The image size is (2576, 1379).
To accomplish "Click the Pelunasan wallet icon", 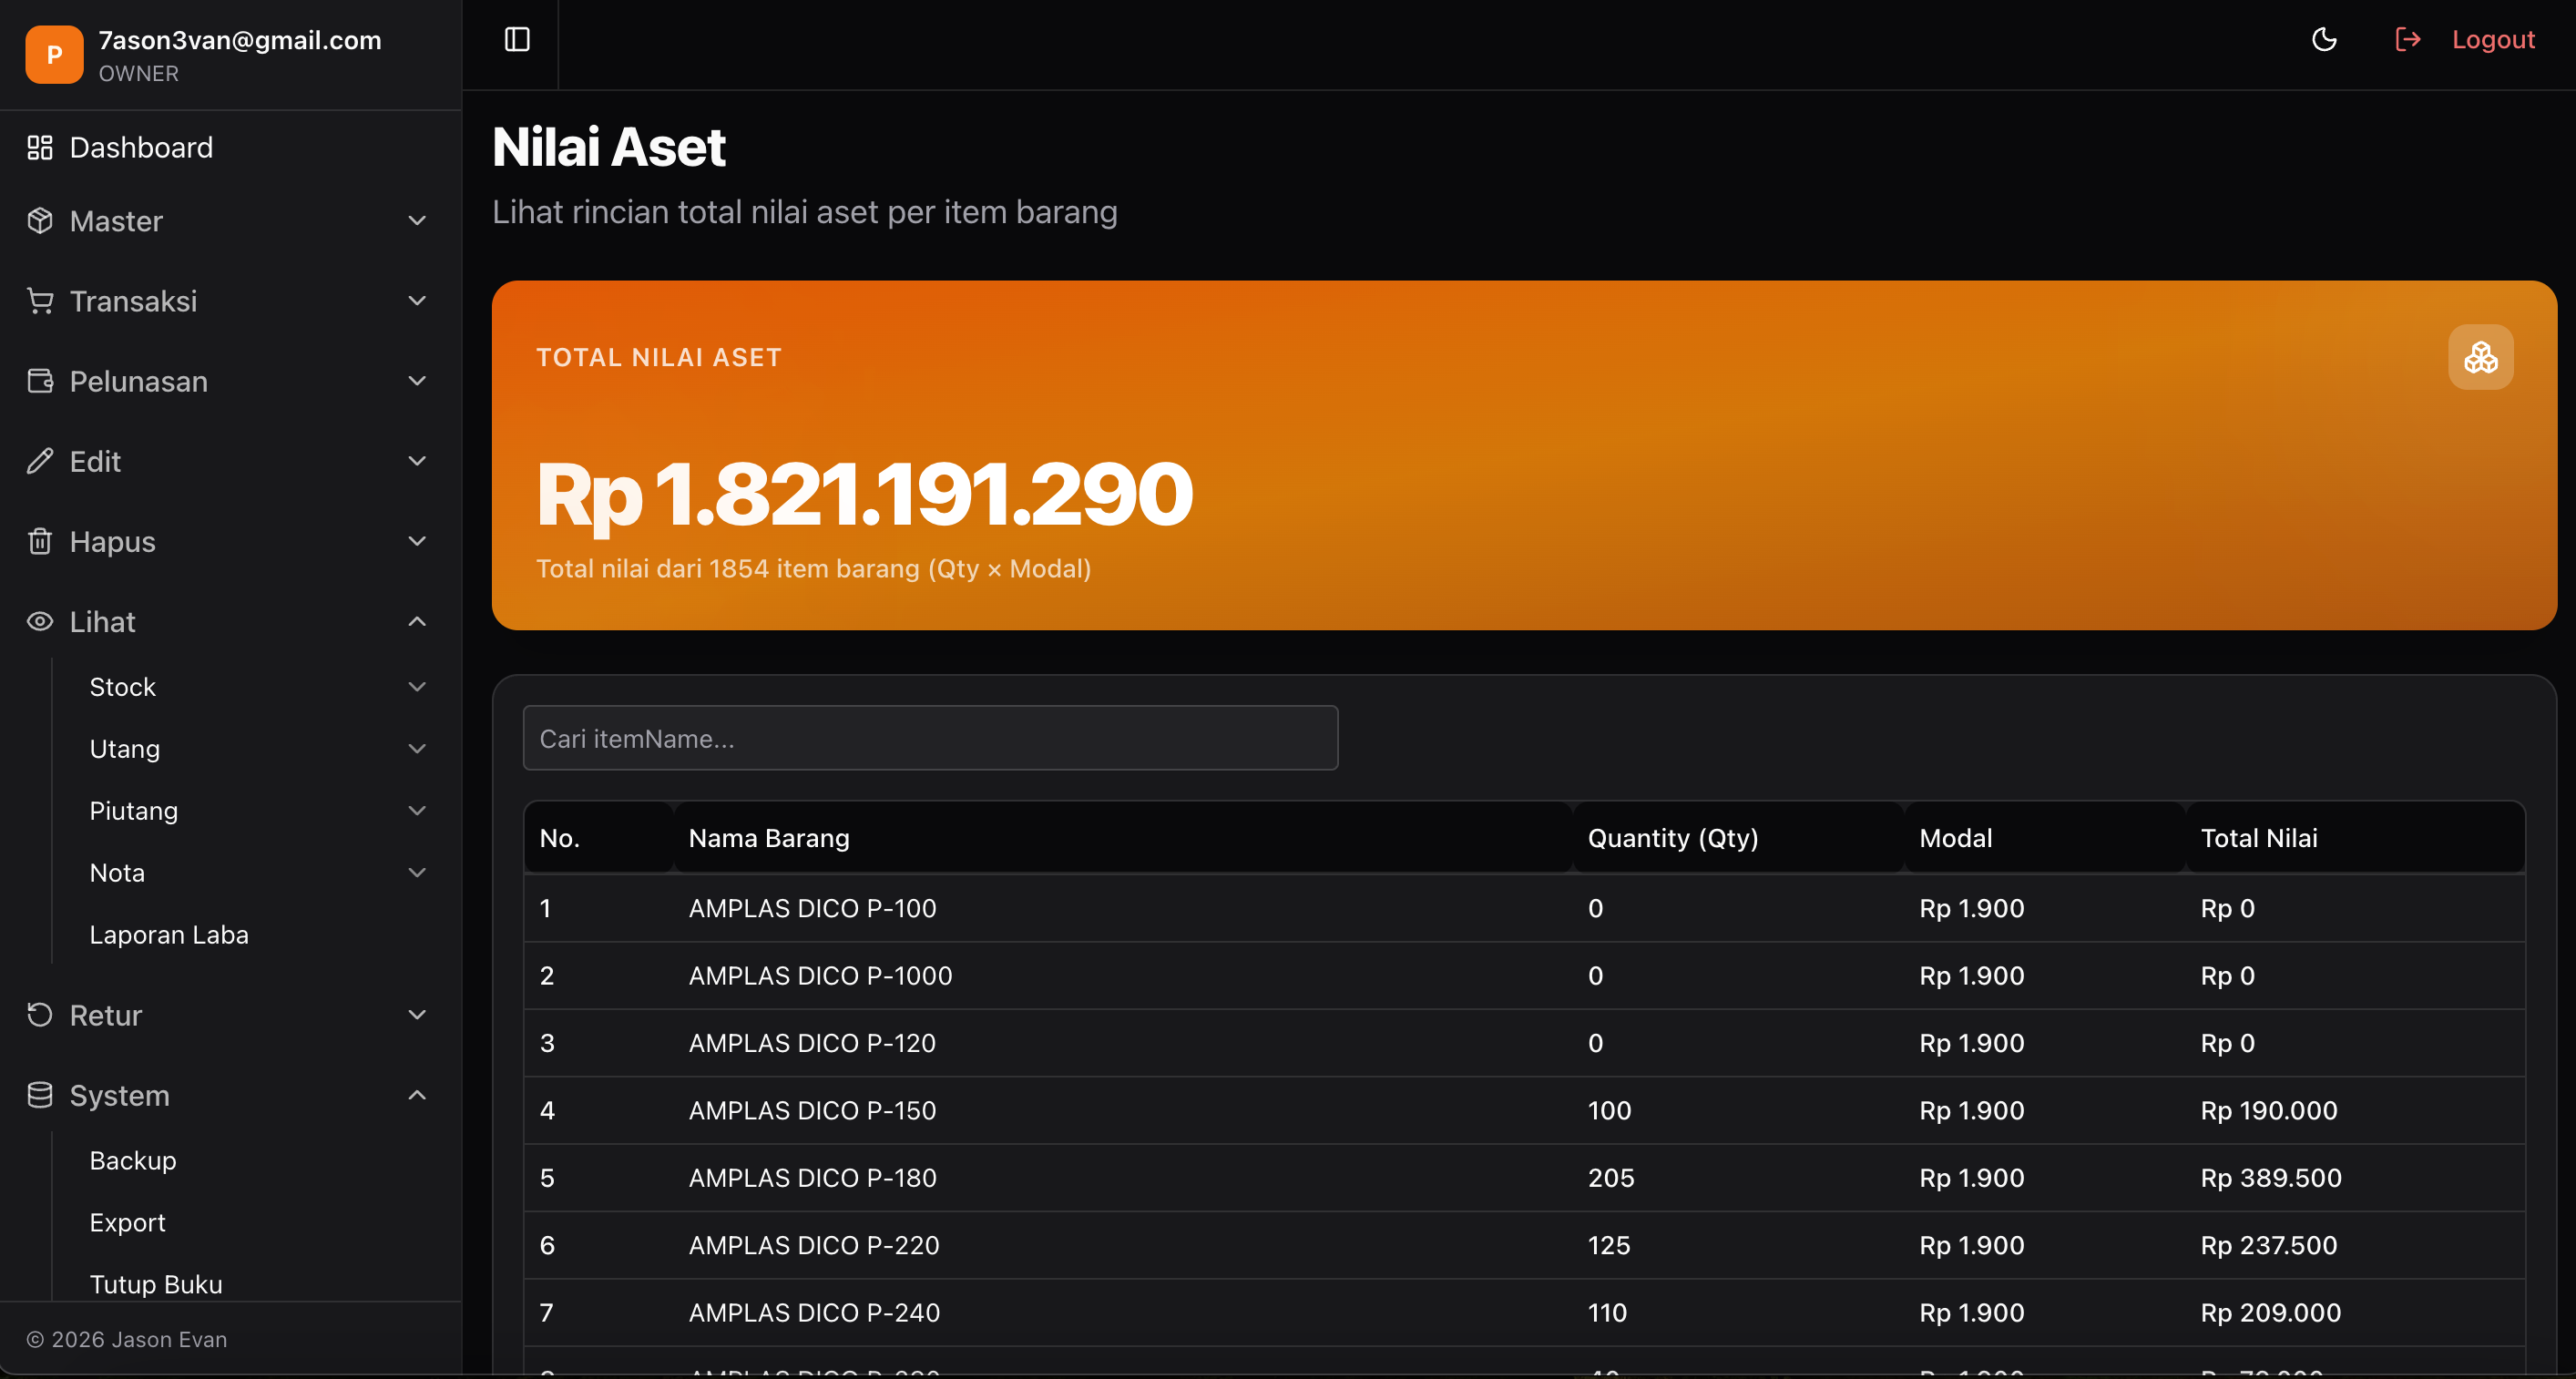I will [x=40, y=381].
